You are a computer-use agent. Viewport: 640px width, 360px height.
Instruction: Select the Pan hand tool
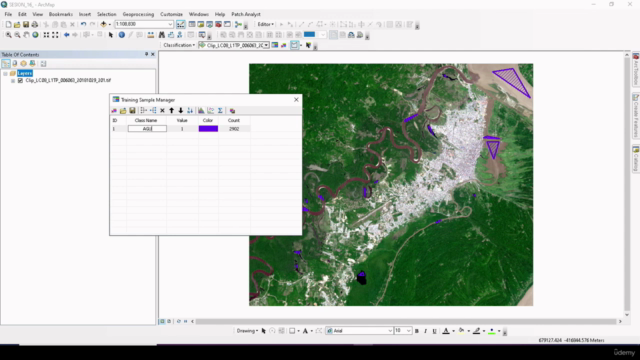click(x=26, y=35)
